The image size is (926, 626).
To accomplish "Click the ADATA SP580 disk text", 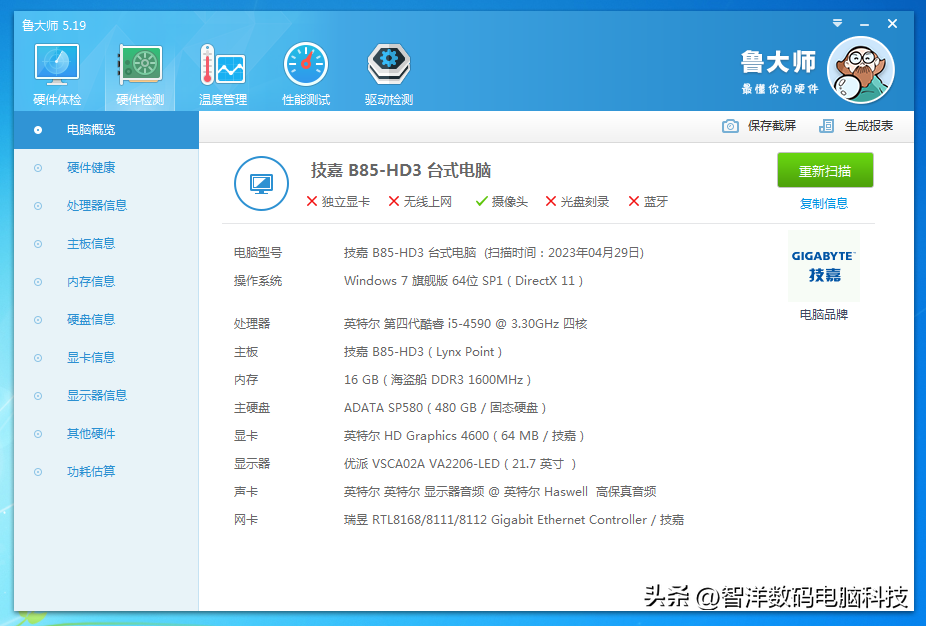I will 445,408.
